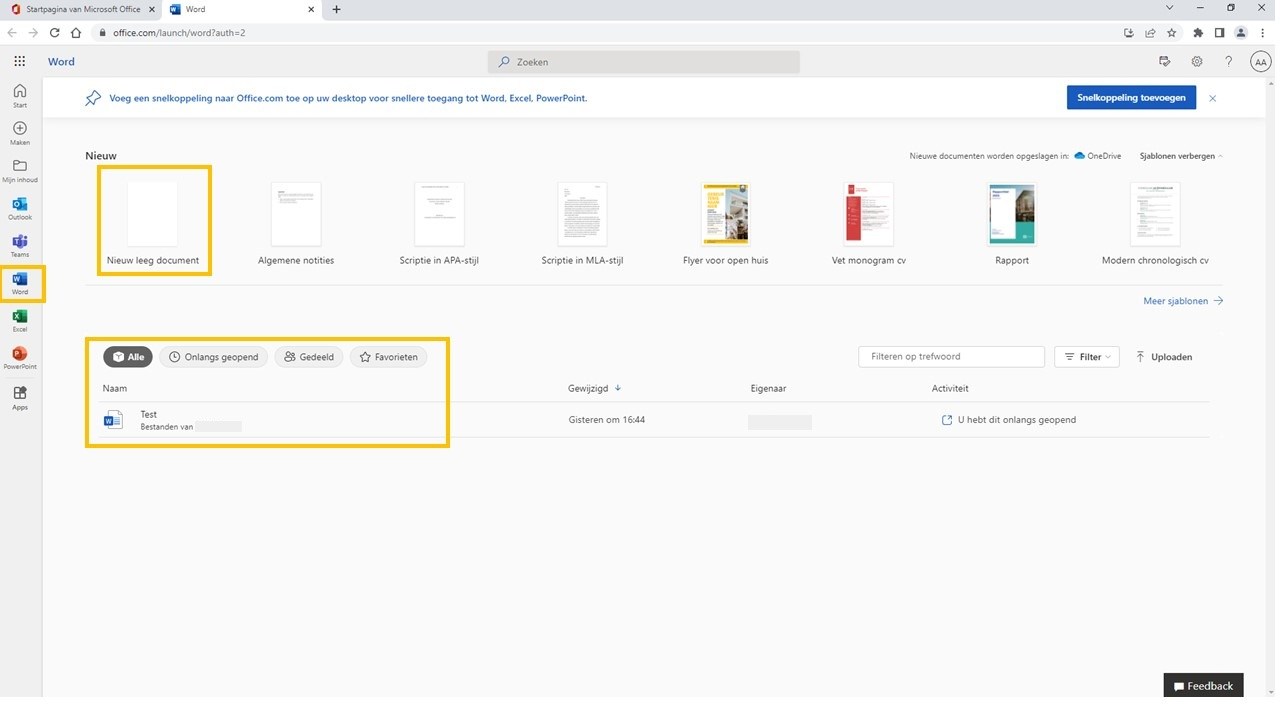This screenshot has width=1280, height=720.
Task: Open a new browser tab
Action: (336, 9)
